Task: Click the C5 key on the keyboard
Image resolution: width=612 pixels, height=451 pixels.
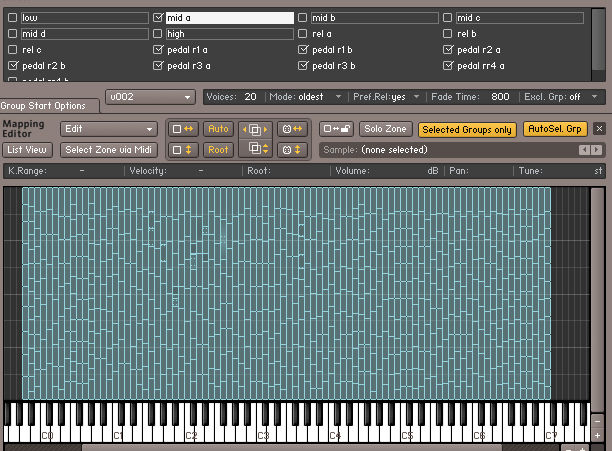Action: (407, 435)
